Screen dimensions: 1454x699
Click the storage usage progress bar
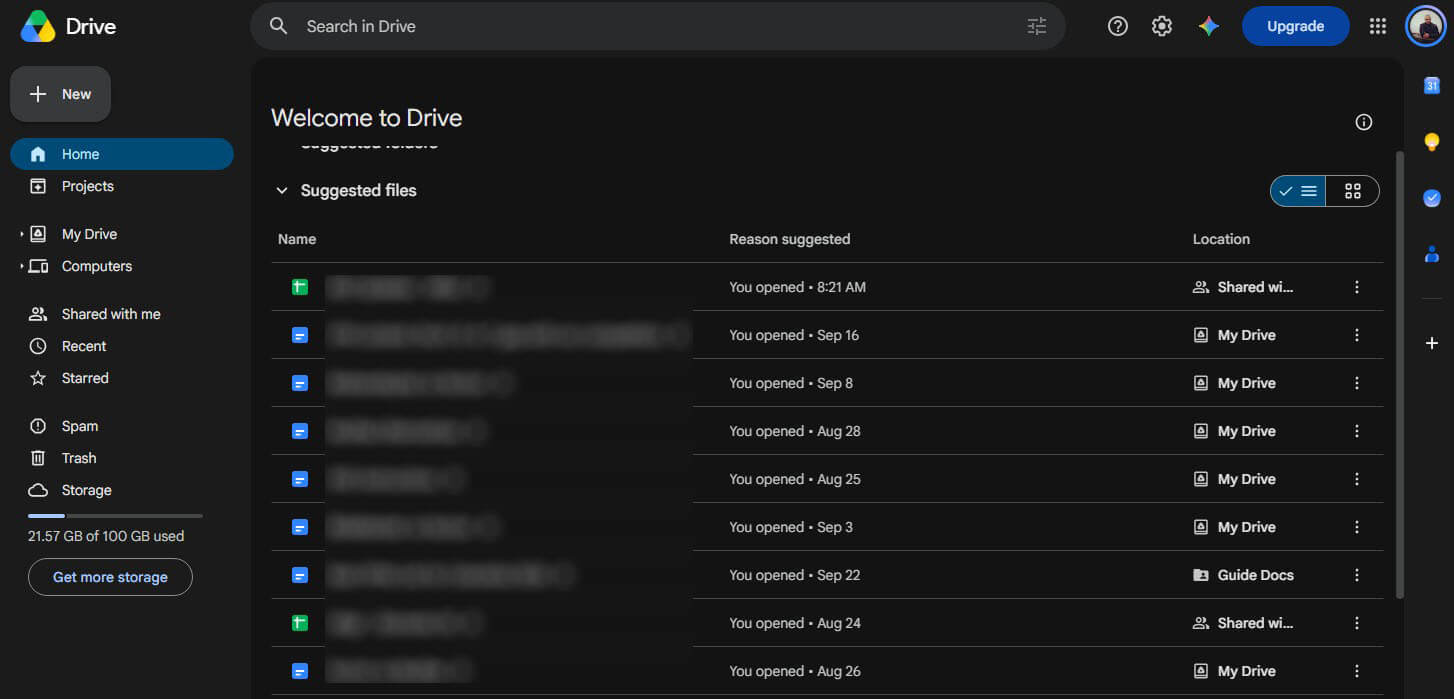click(x=115, y=516)
